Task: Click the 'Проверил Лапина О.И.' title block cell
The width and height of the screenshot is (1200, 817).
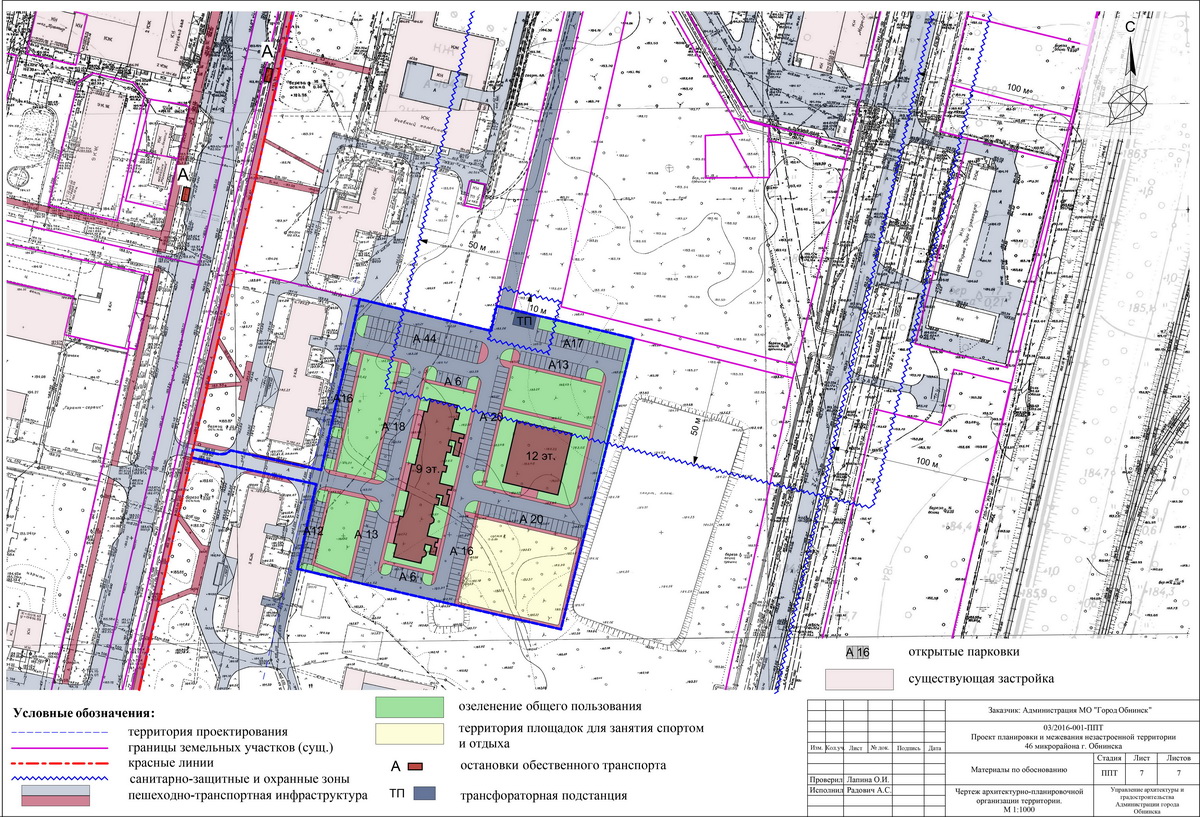Action: coord(849,780)
